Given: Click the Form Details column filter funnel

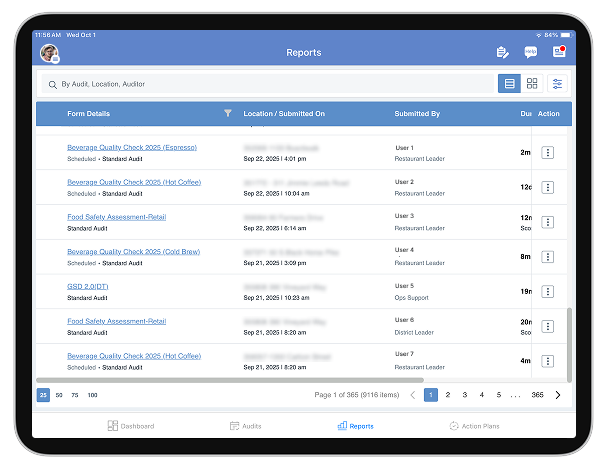Looking at the screenshot, I should (228, 114).
